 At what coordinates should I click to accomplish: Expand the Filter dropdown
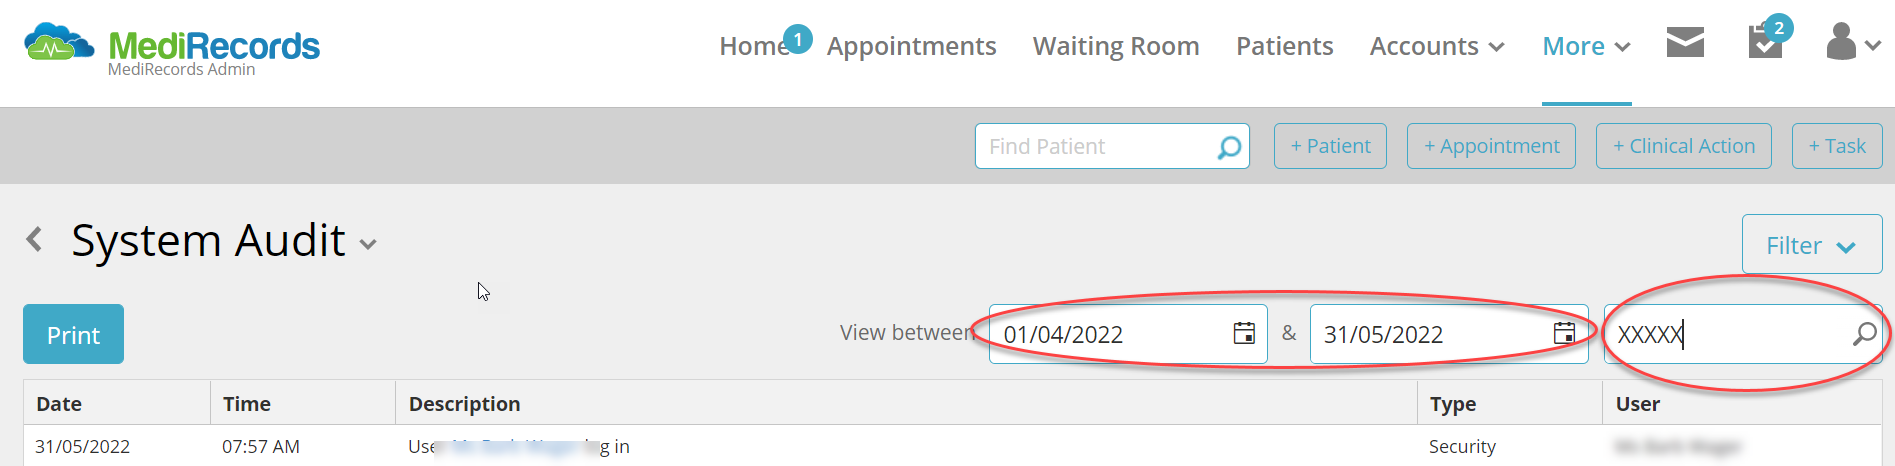point(1811,244)
